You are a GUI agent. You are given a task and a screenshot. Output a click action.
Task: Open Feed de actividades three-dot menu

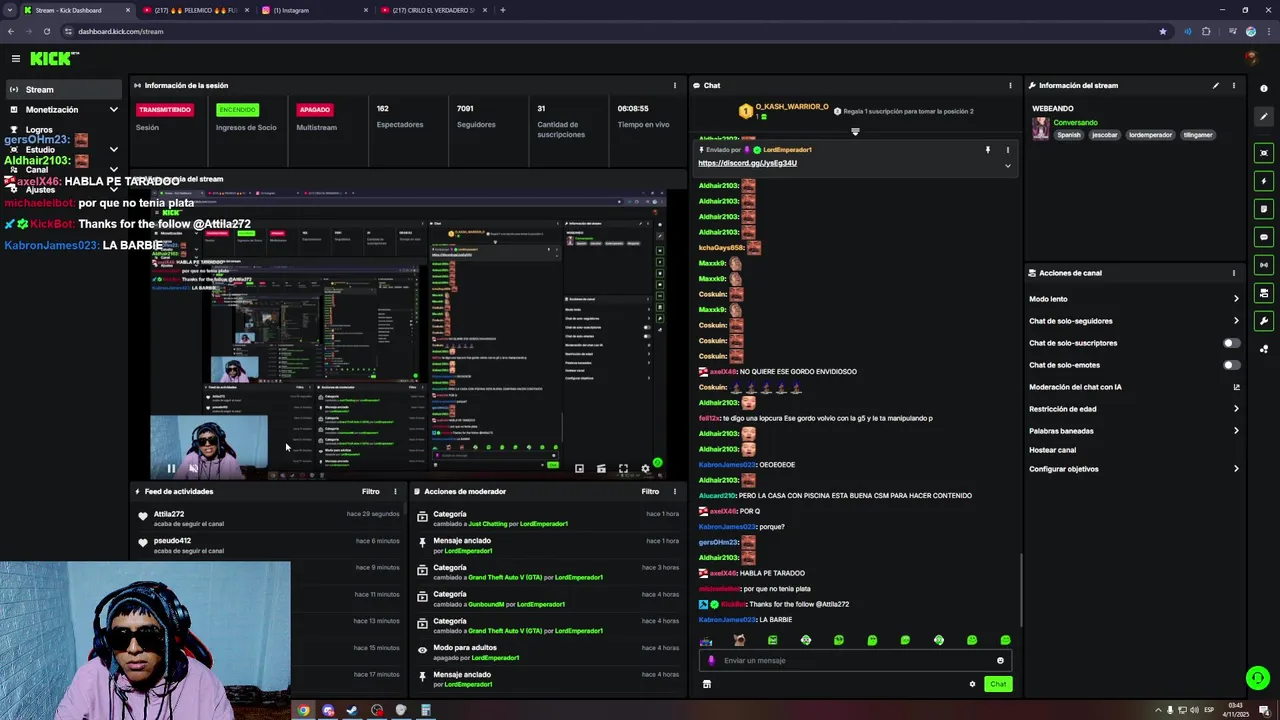[395, 492]
